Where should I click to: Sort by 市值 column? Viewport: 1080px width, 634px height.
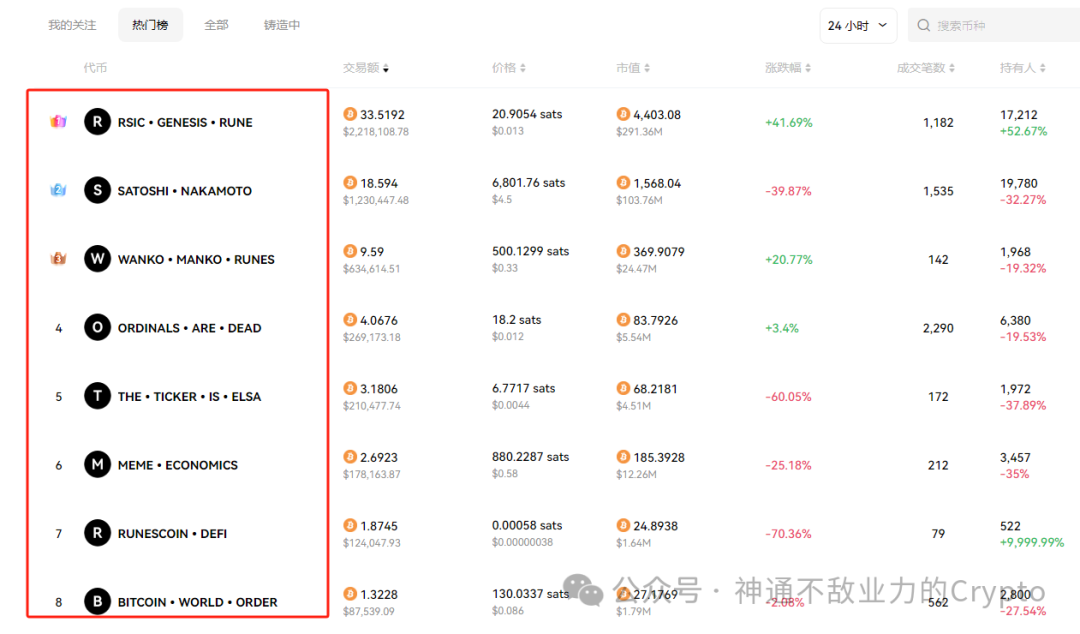pos(632,68)
